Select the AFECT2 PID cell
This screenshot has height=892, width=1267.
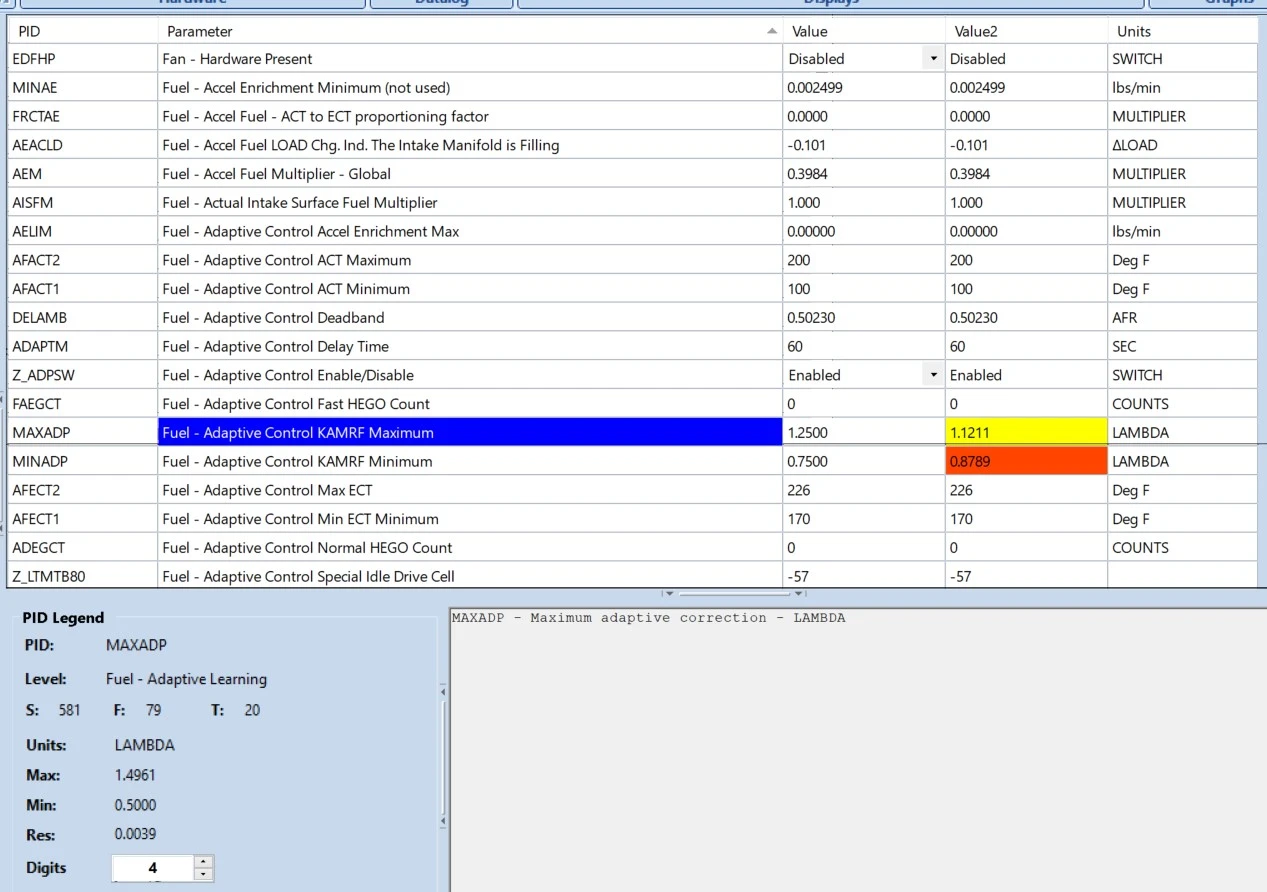click(x=83, y=490)
